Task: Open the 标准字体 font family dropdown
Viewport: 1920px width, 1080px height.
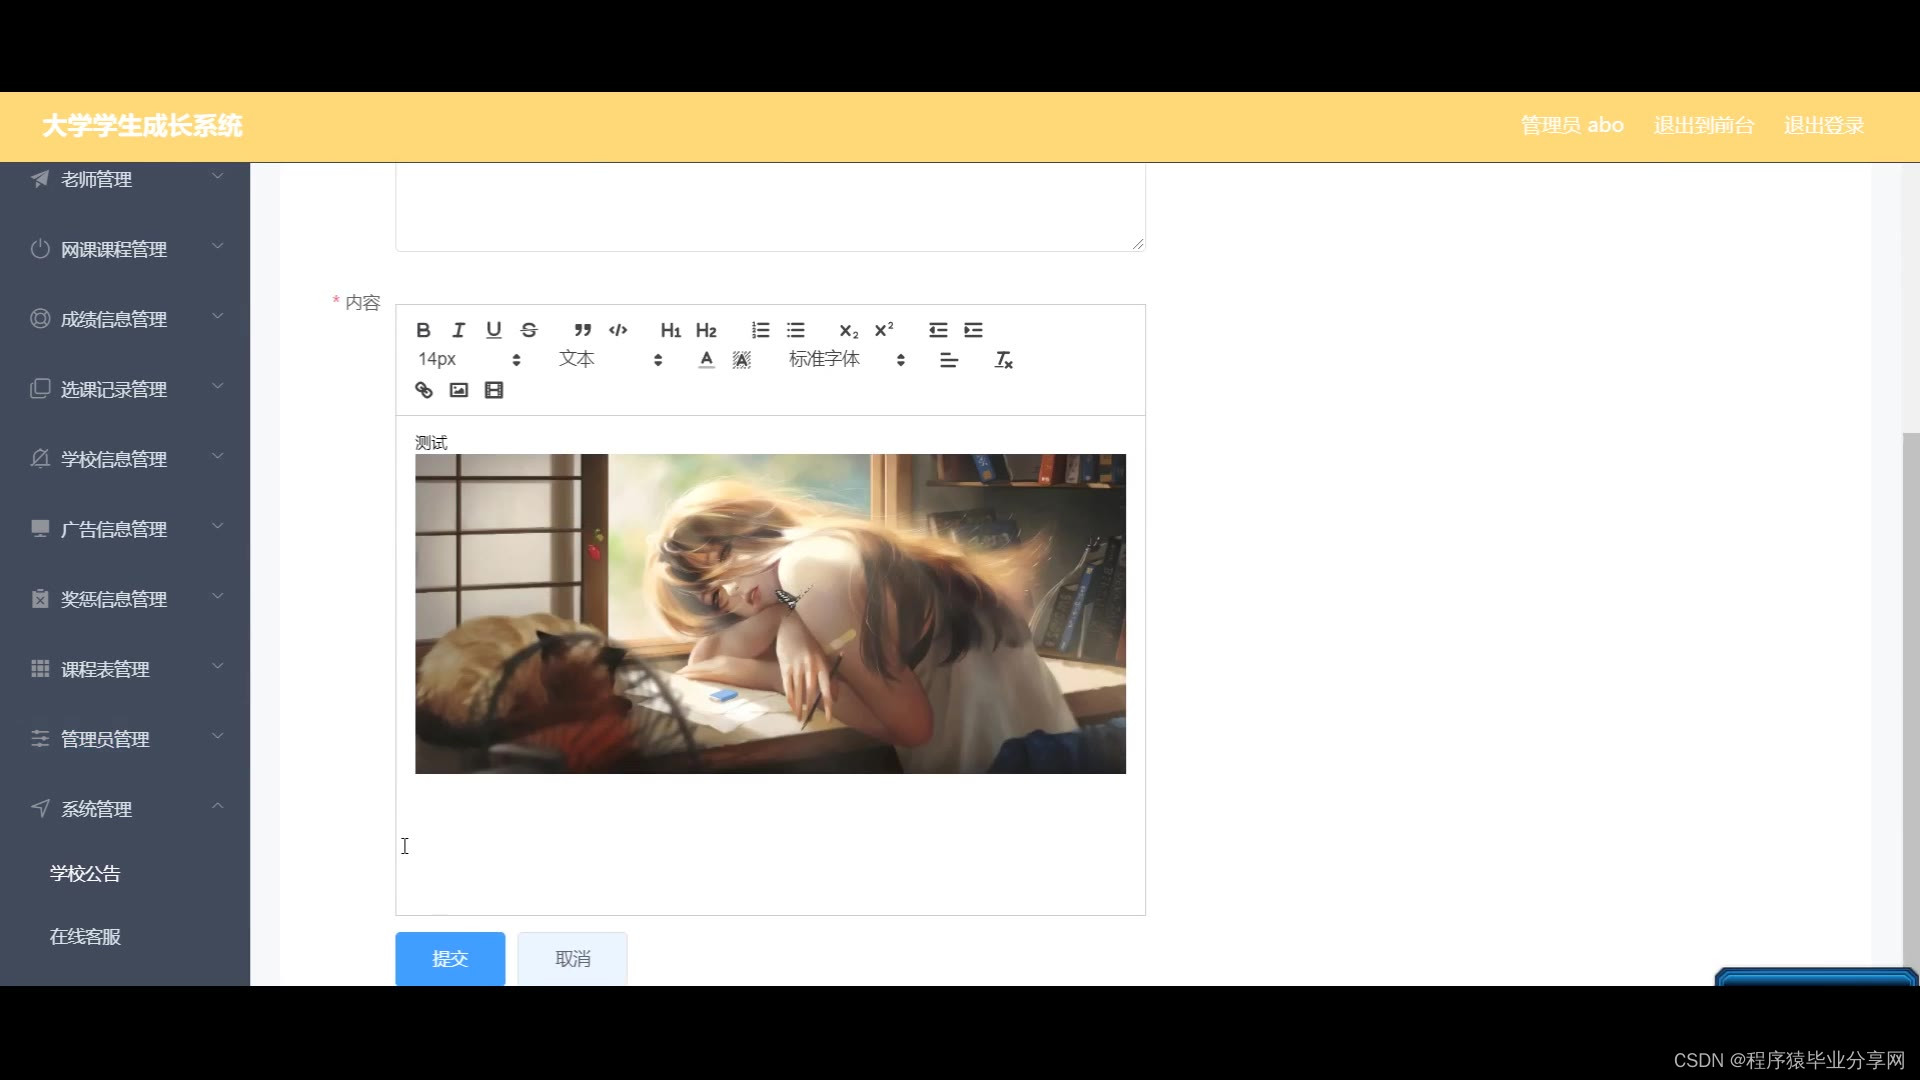Action: click(846, 359)
